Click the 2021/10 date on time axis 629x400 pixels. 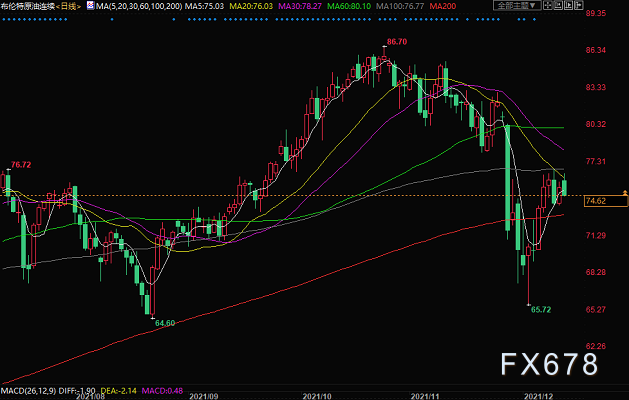tap(317, 396)
